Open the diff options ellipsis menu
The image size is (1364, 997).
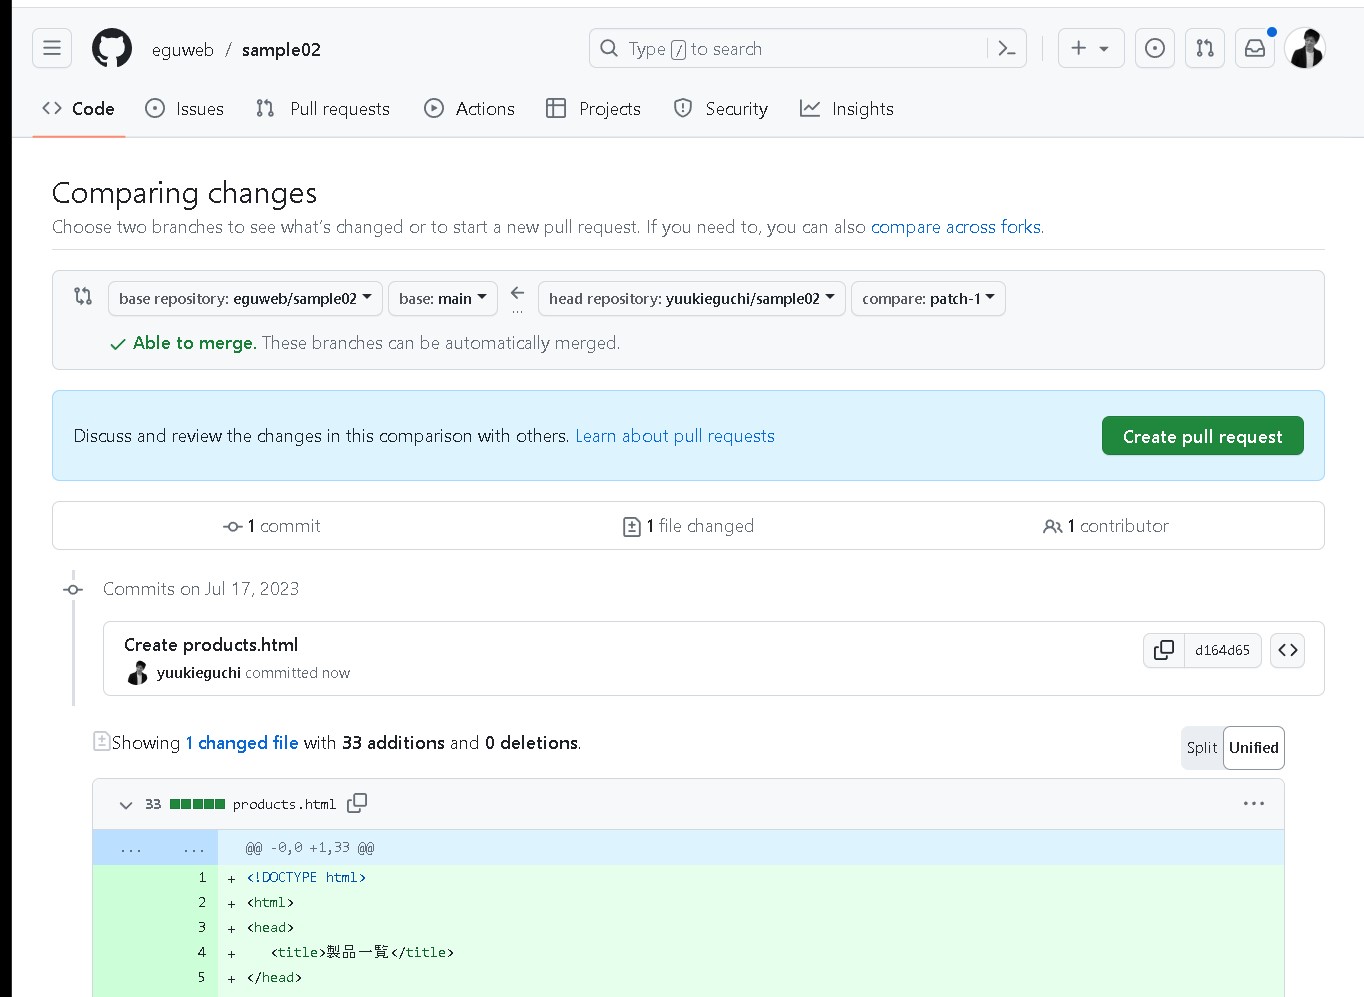[1254, 803]
